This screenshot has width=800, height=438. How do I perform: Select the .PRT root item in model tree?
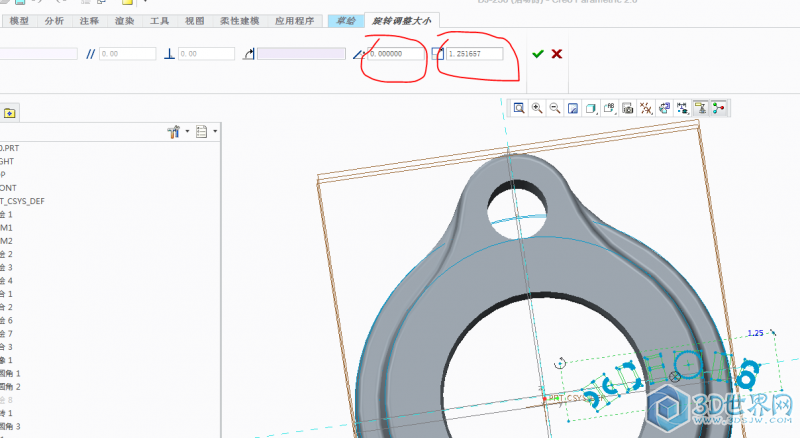(x=10, y=148)
